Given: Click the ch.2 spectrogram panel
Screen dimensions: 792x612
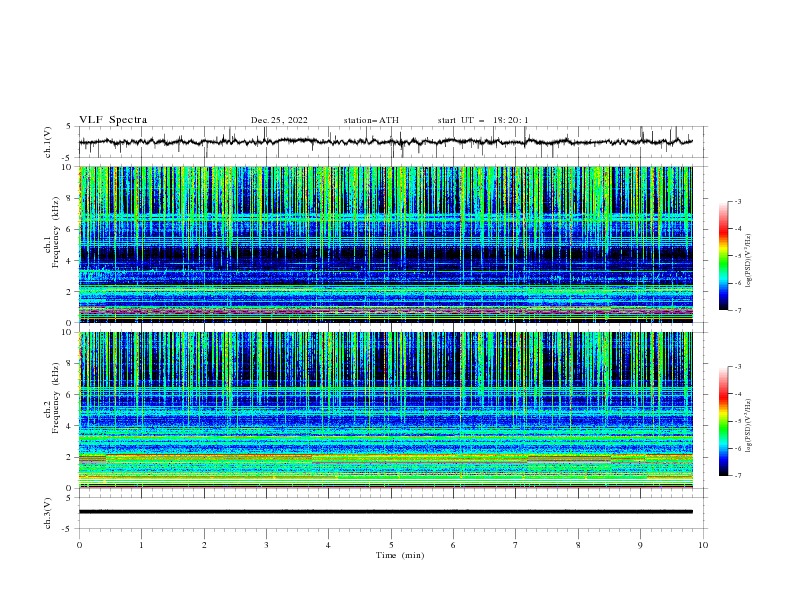Looking at the screenshot, I should pyautogui.click(x=386, y=410).
